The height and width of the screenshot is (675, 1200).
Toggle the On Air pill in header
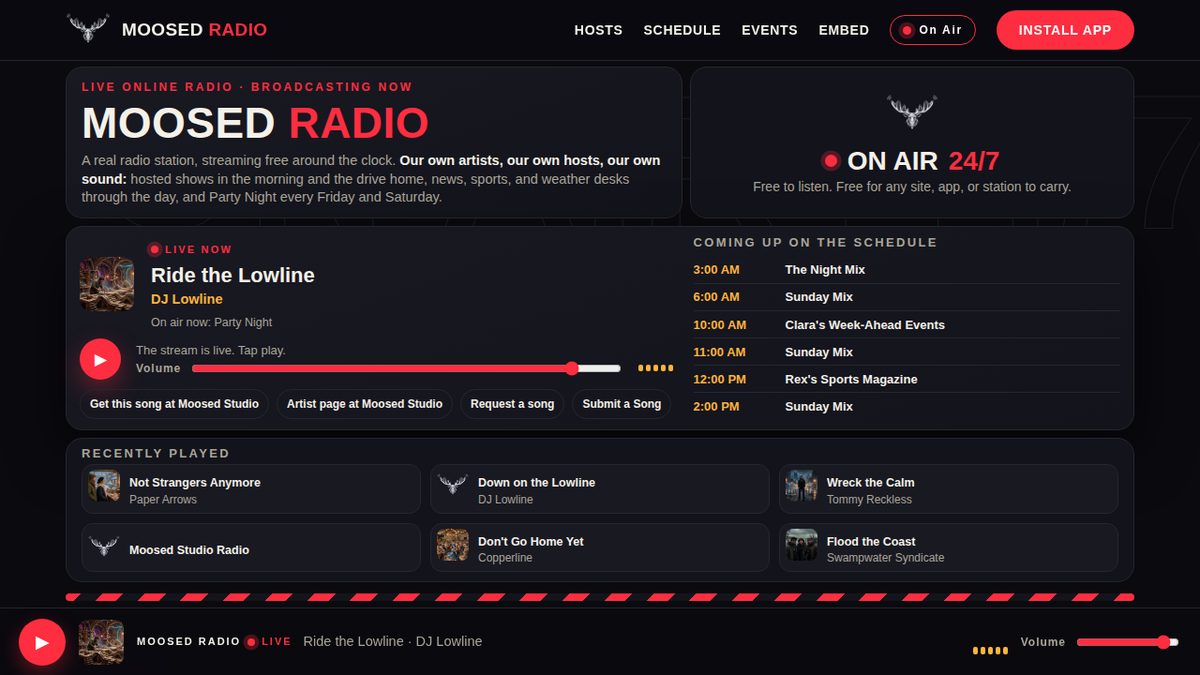pyautogui.click(x=932, y=30)
